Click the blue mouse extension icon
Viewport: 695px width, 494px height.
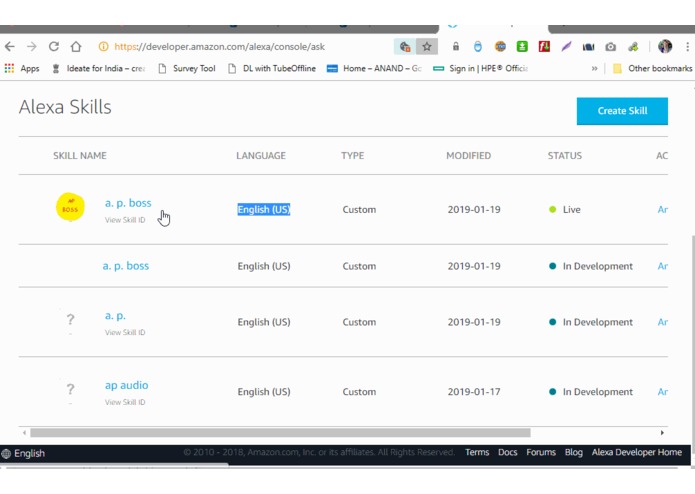pyautogui.click(x=478, y=47)
